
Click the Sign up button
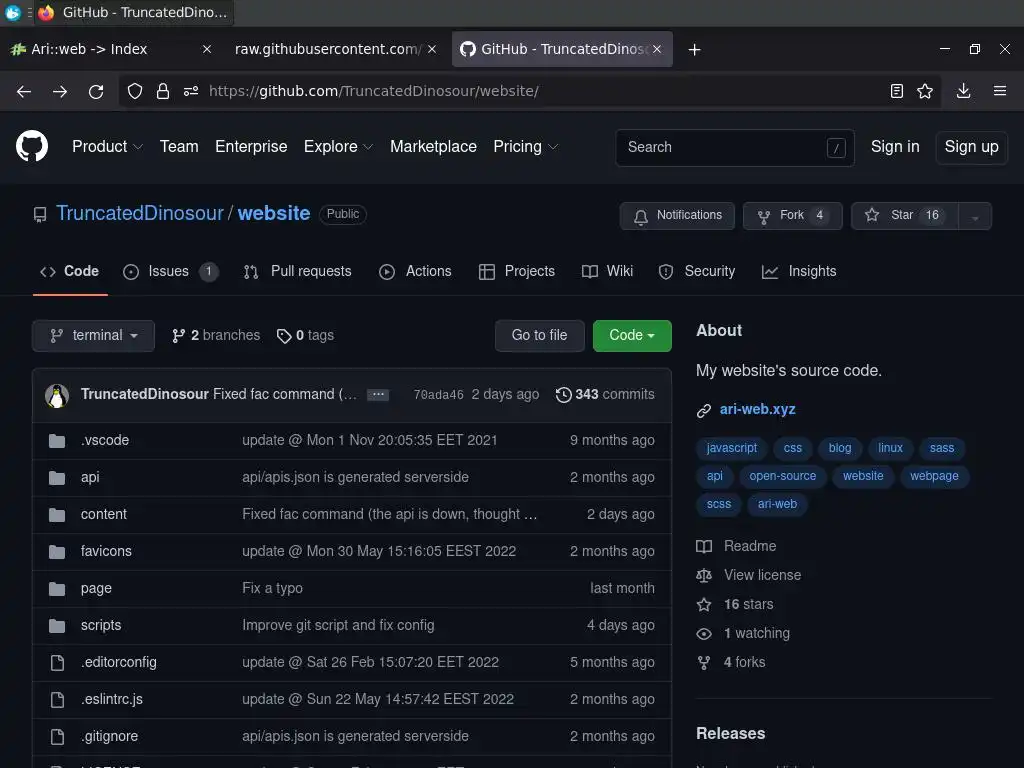(x=971, y=147)
